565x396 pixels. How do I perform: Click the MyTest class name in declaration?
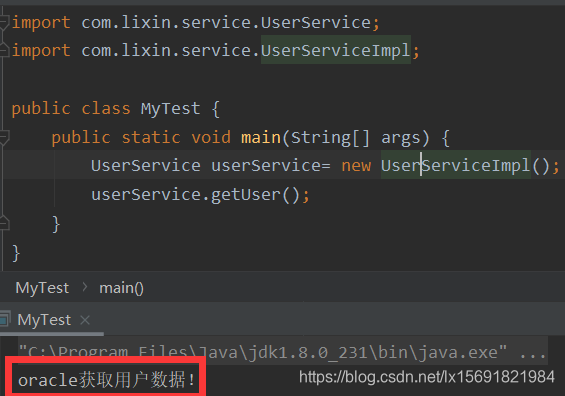[170, 108]
